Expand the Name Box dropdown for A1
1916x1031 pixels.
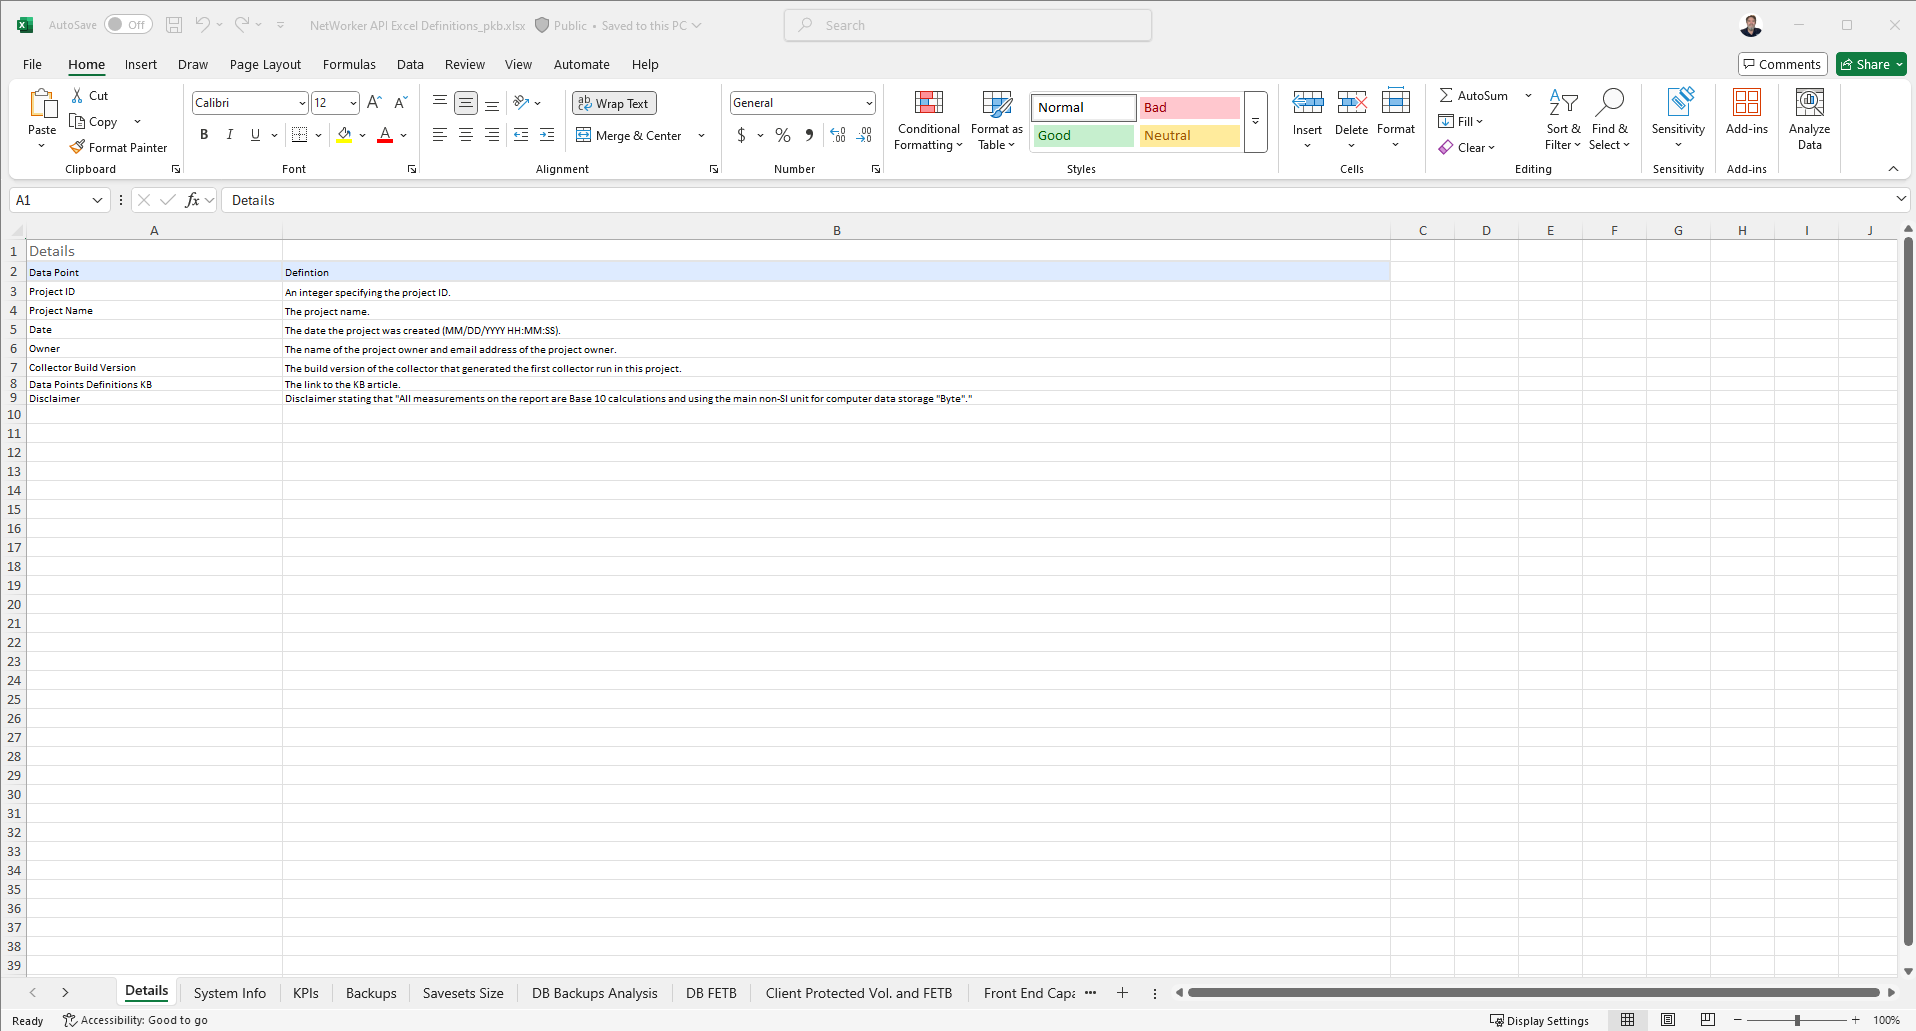click(x=97, y=200)
